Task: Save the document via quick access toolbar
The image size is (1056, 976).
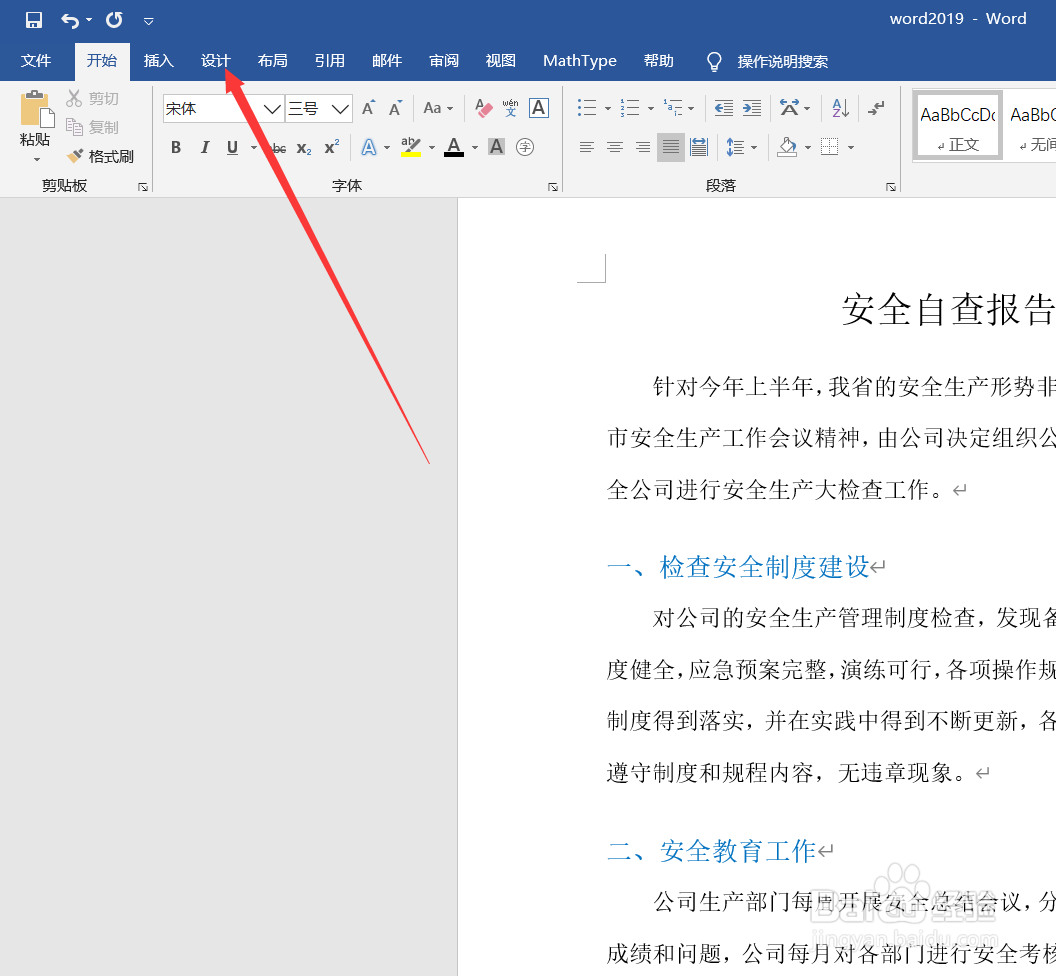Action: point(33,19)
